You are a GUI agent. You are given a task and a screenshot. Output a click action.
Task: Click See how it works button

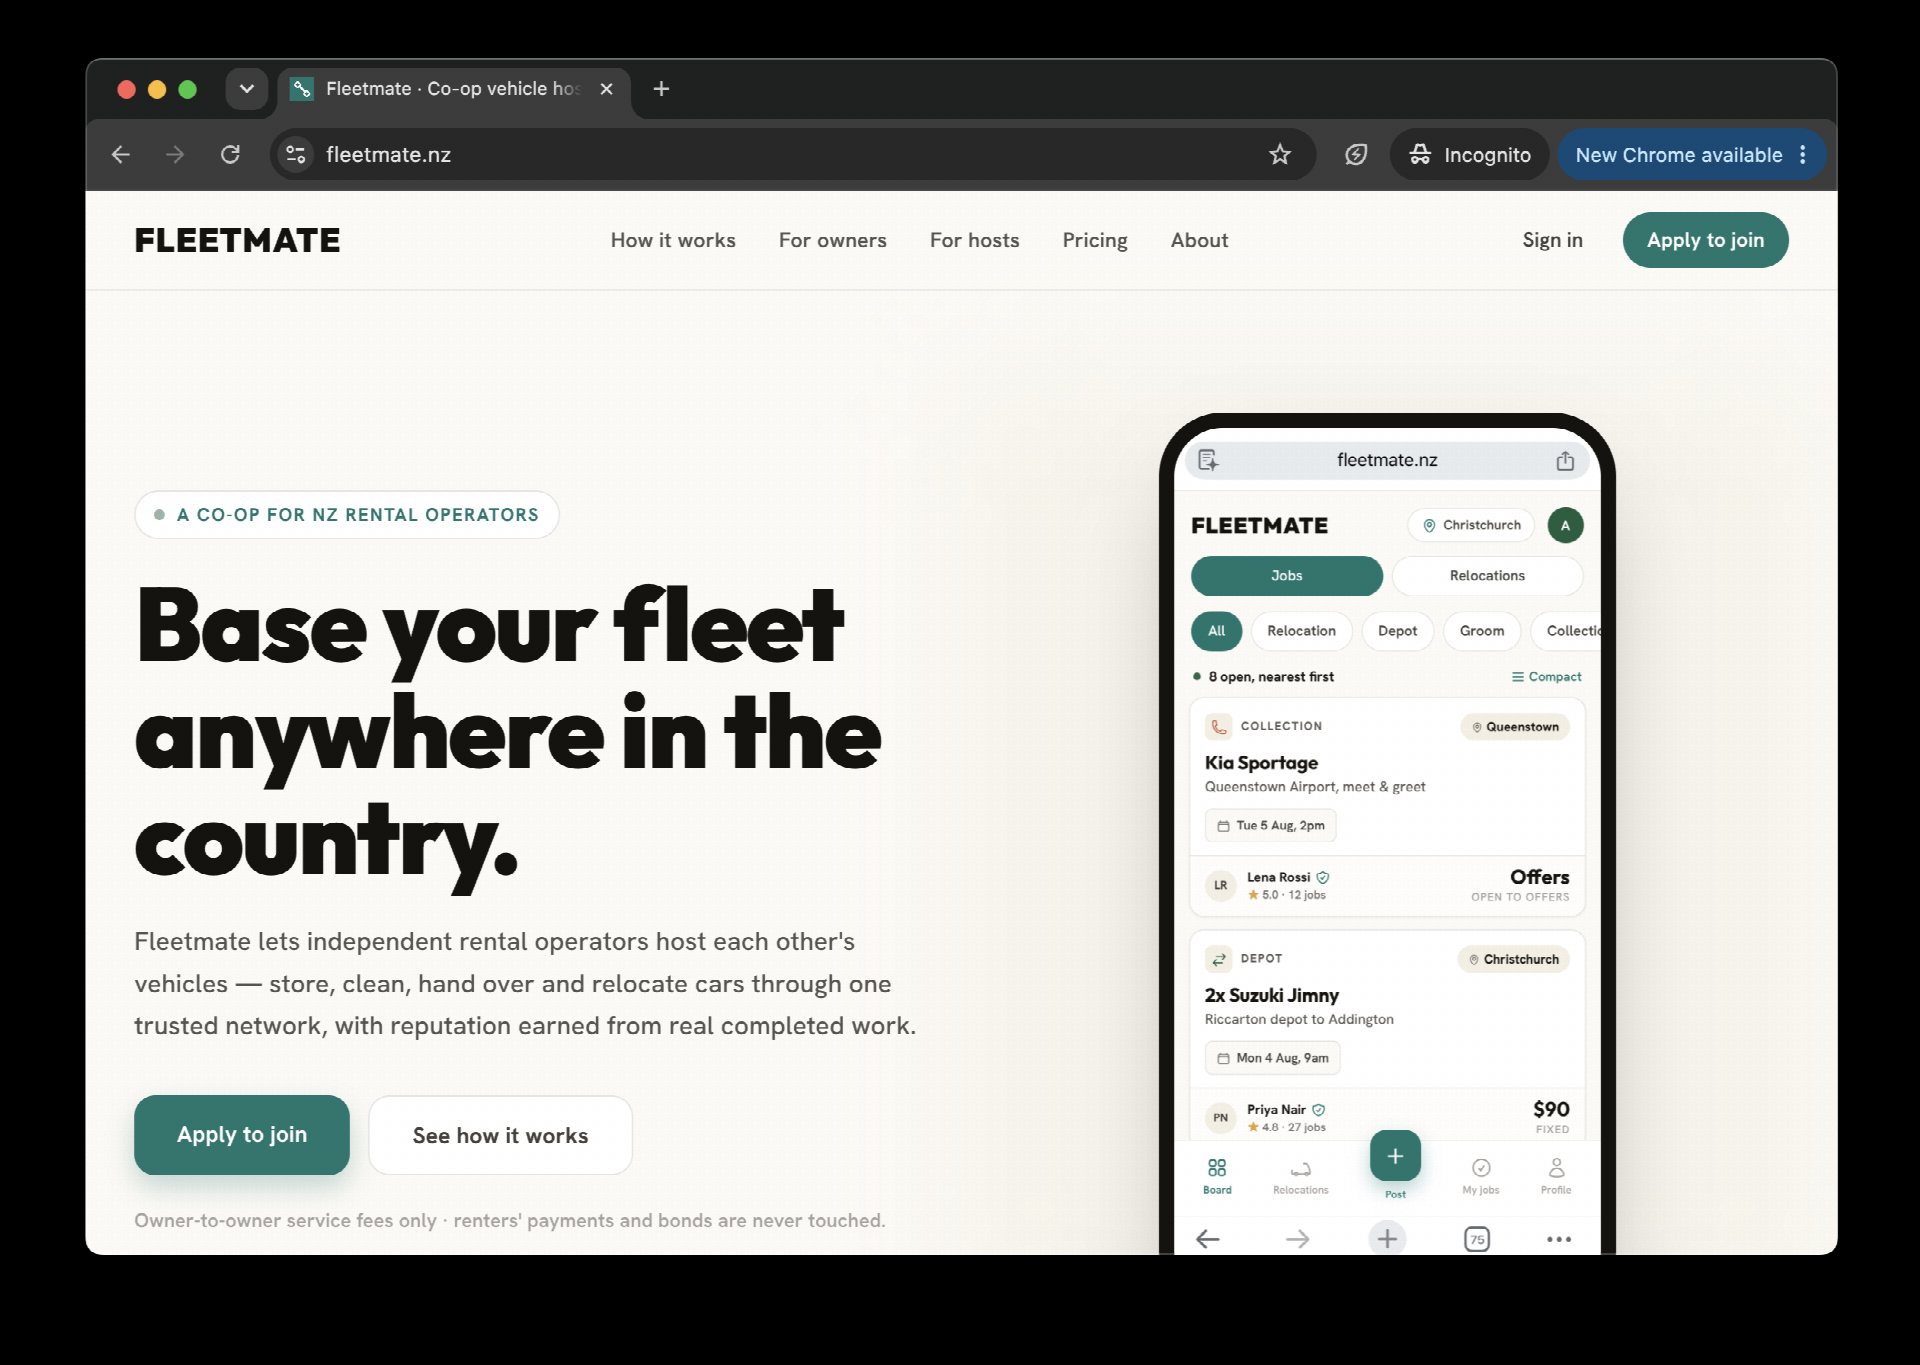500,1135
